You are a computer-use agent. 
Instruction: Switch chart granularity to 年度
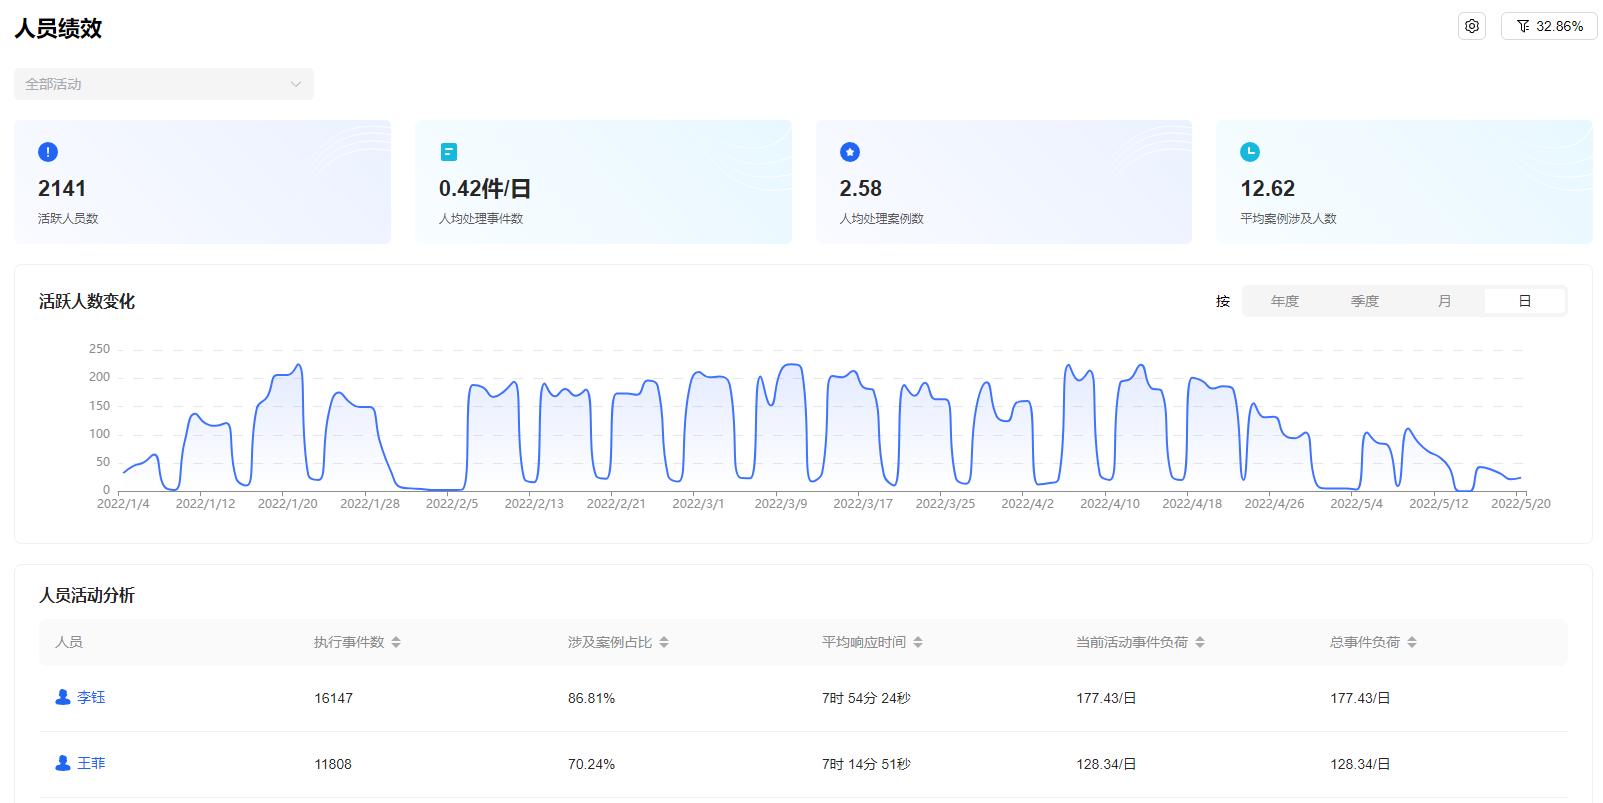[x=1284, y=301]
